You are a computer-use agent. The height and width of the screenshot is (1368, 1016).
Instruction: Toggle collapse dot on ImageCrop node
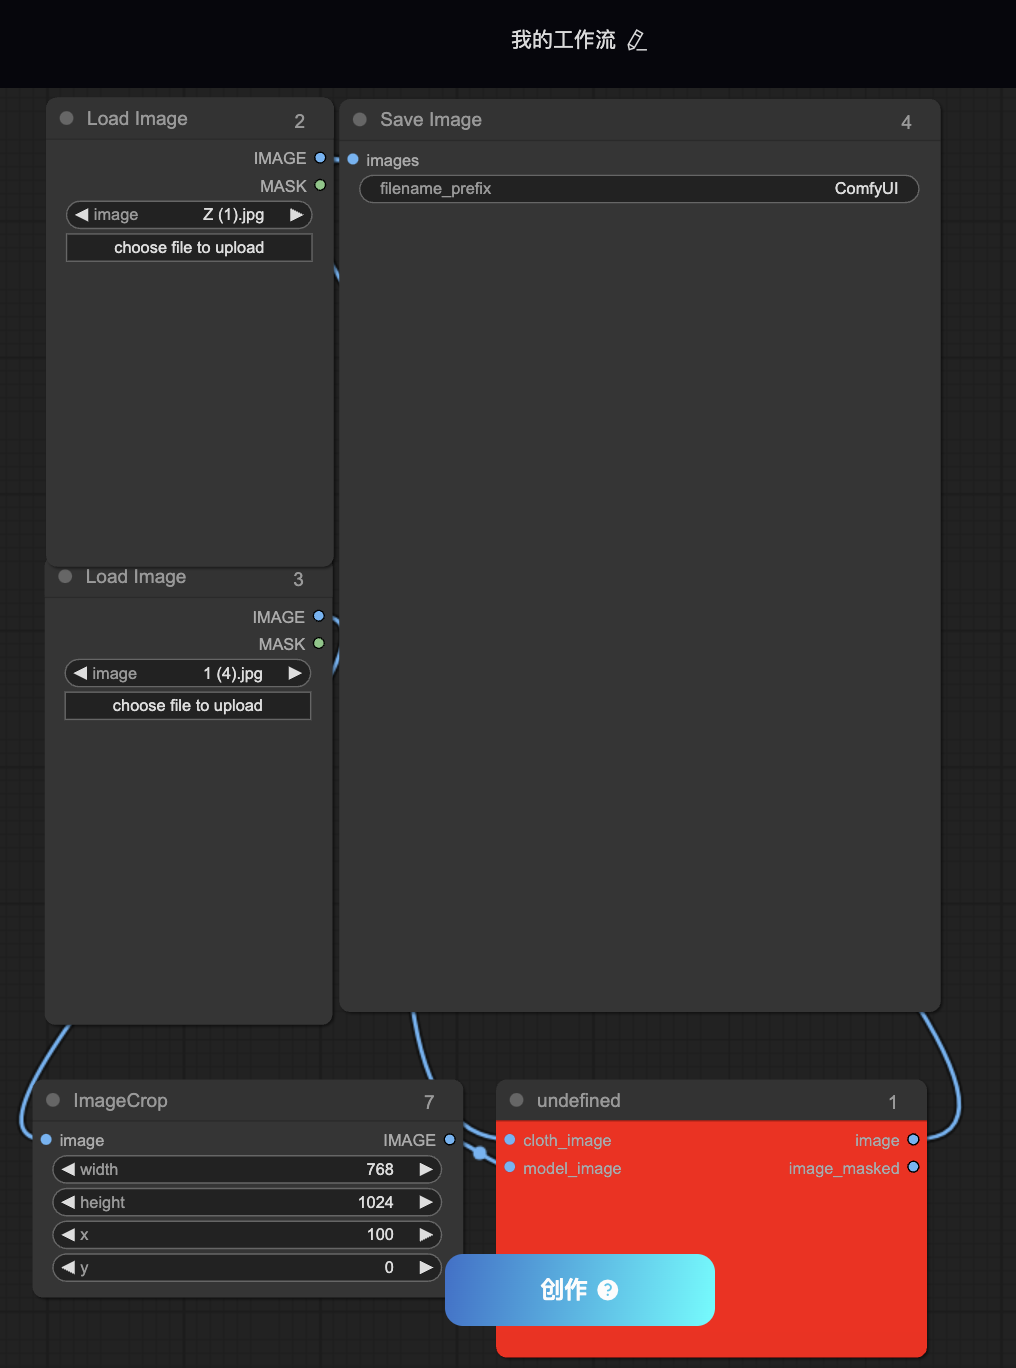tap(53, 1100)
